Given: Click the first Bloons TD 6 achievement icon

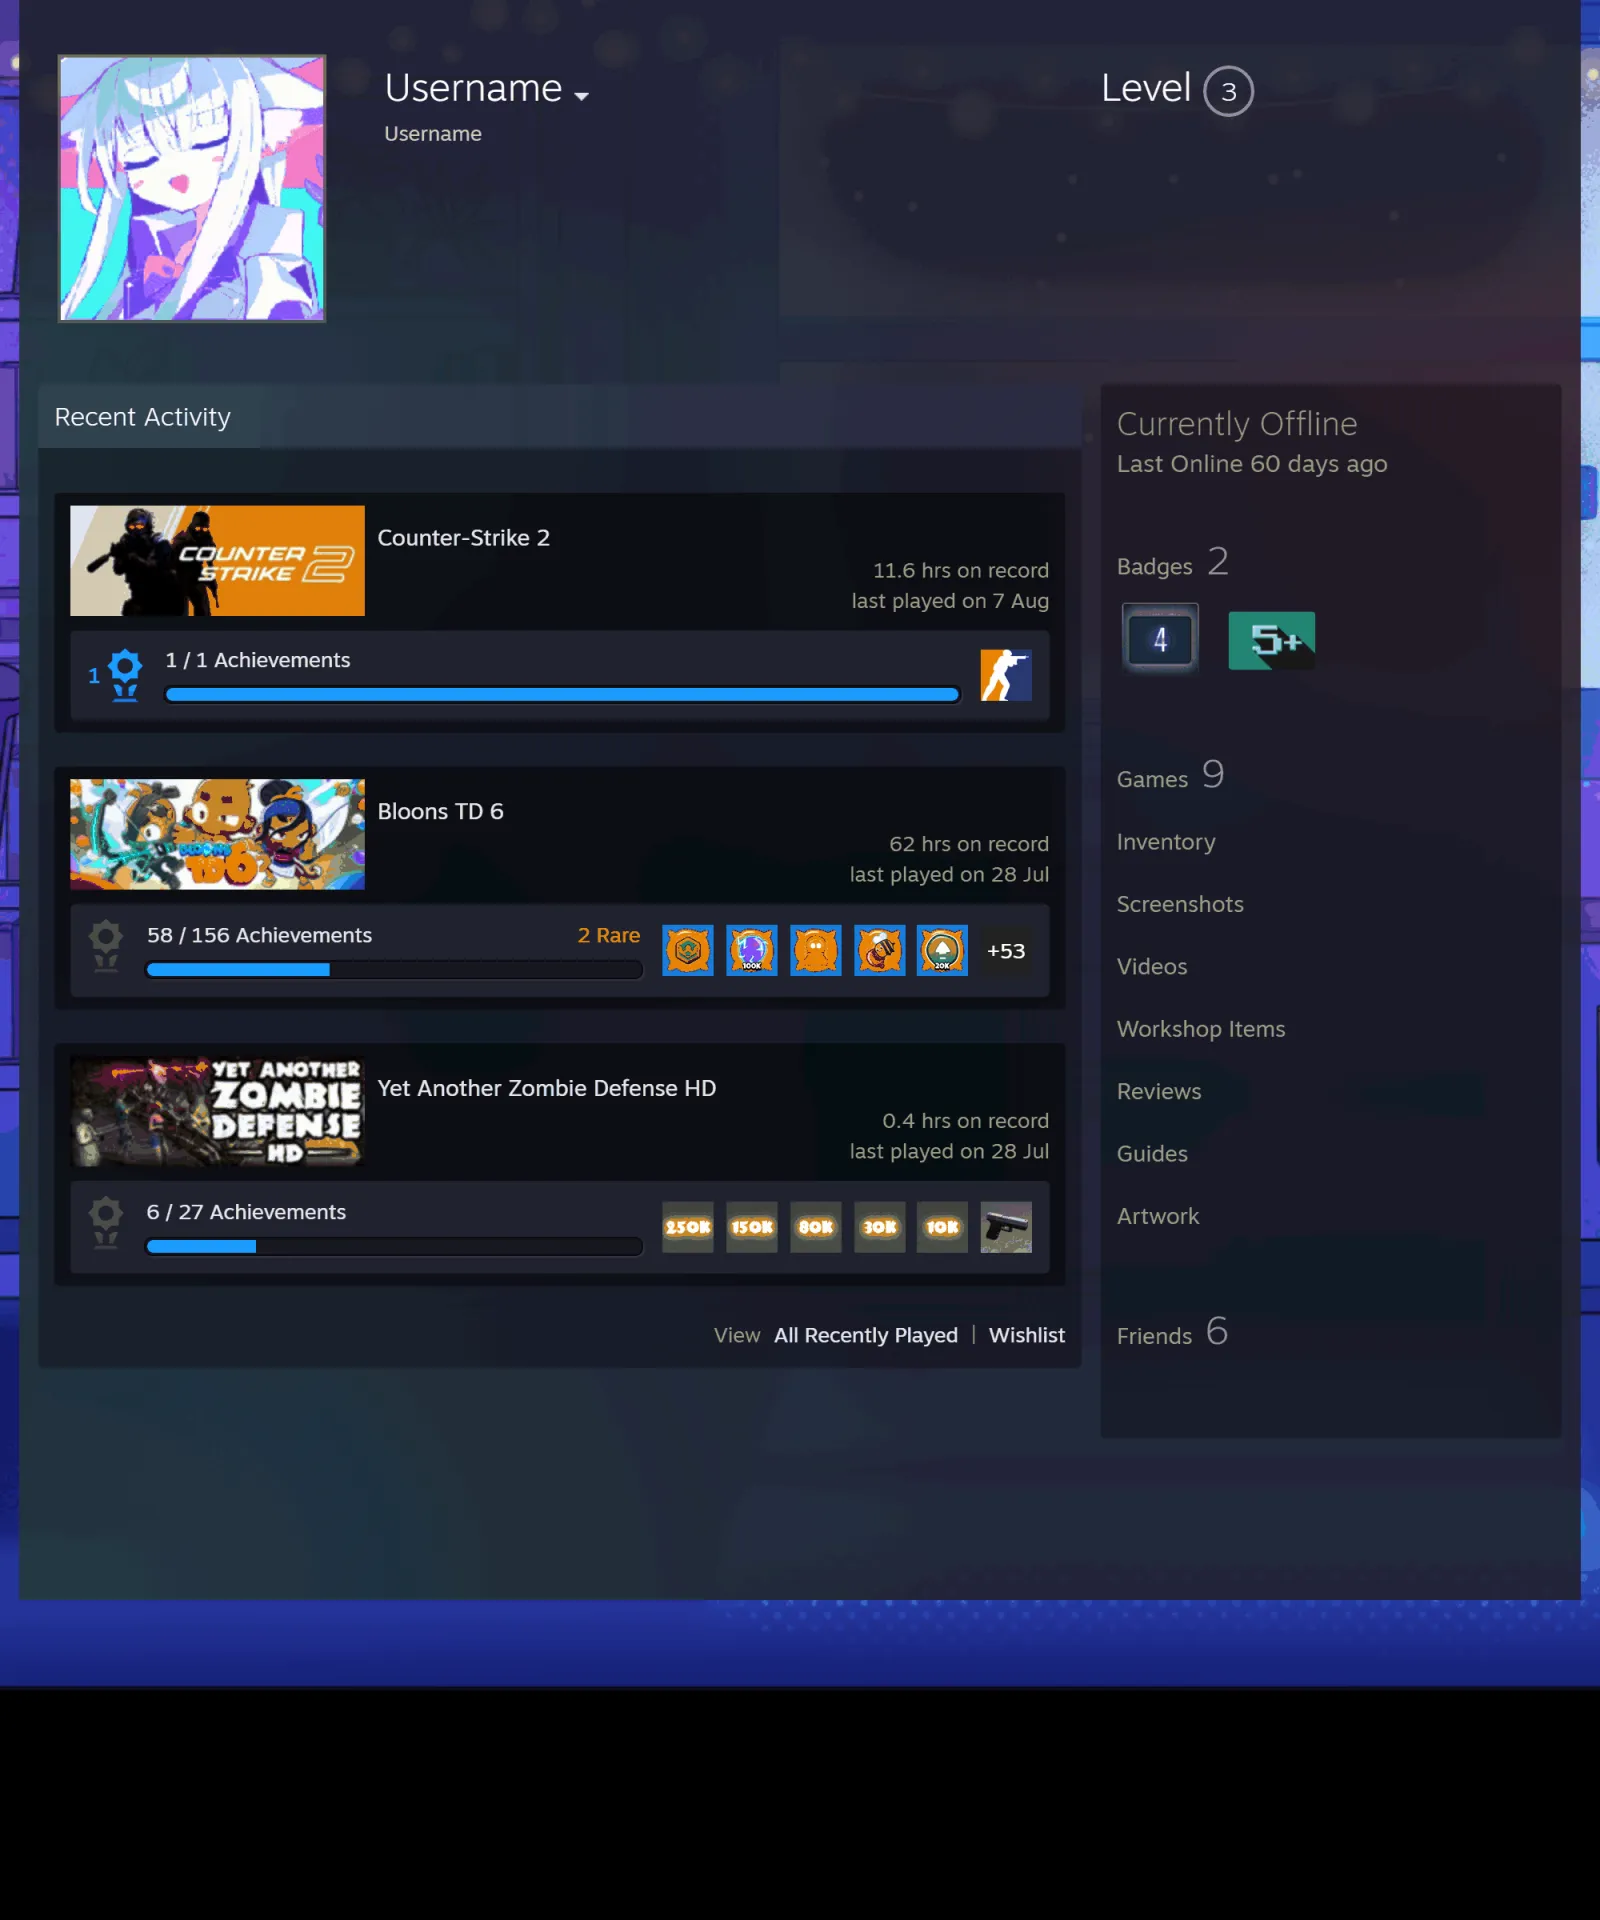Looking at the screenshot, I should [x=688, y=950].
